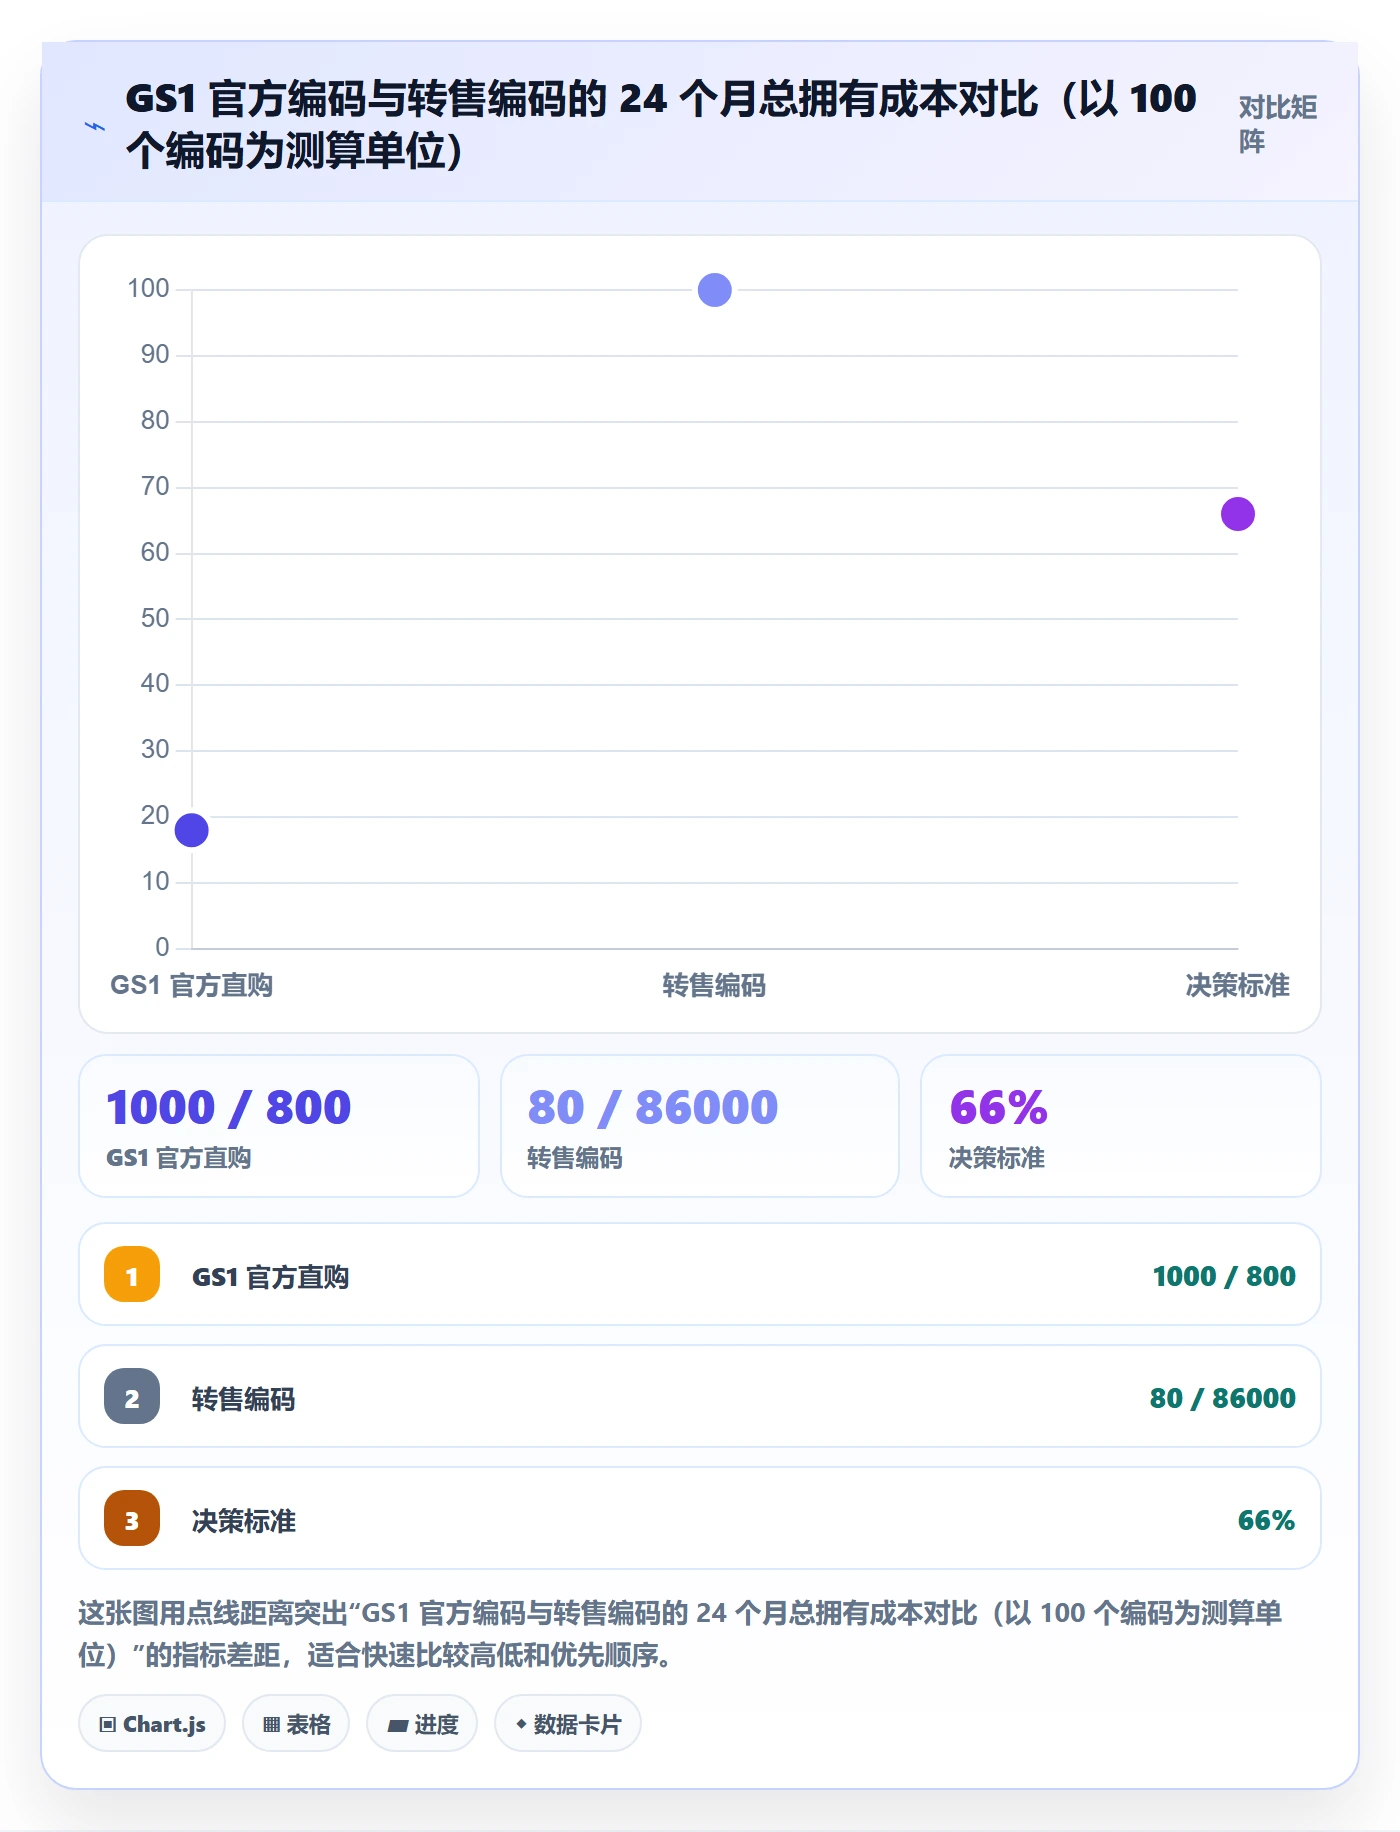
Task: Select the 转售编码 ranked list row
Action: tap(700, 1397)
